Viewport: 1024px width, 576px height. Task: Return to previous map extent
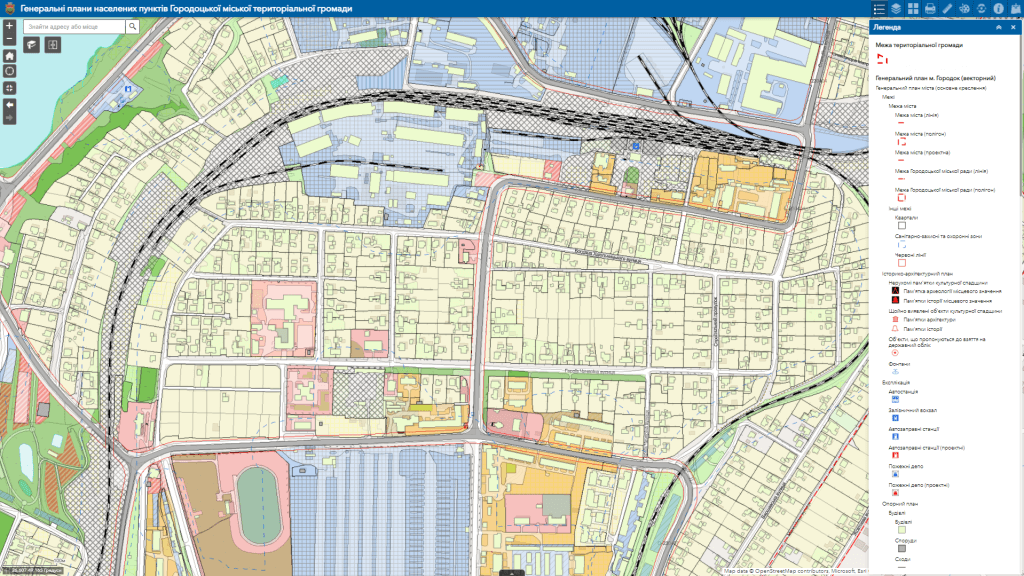(x=10, y=104)
